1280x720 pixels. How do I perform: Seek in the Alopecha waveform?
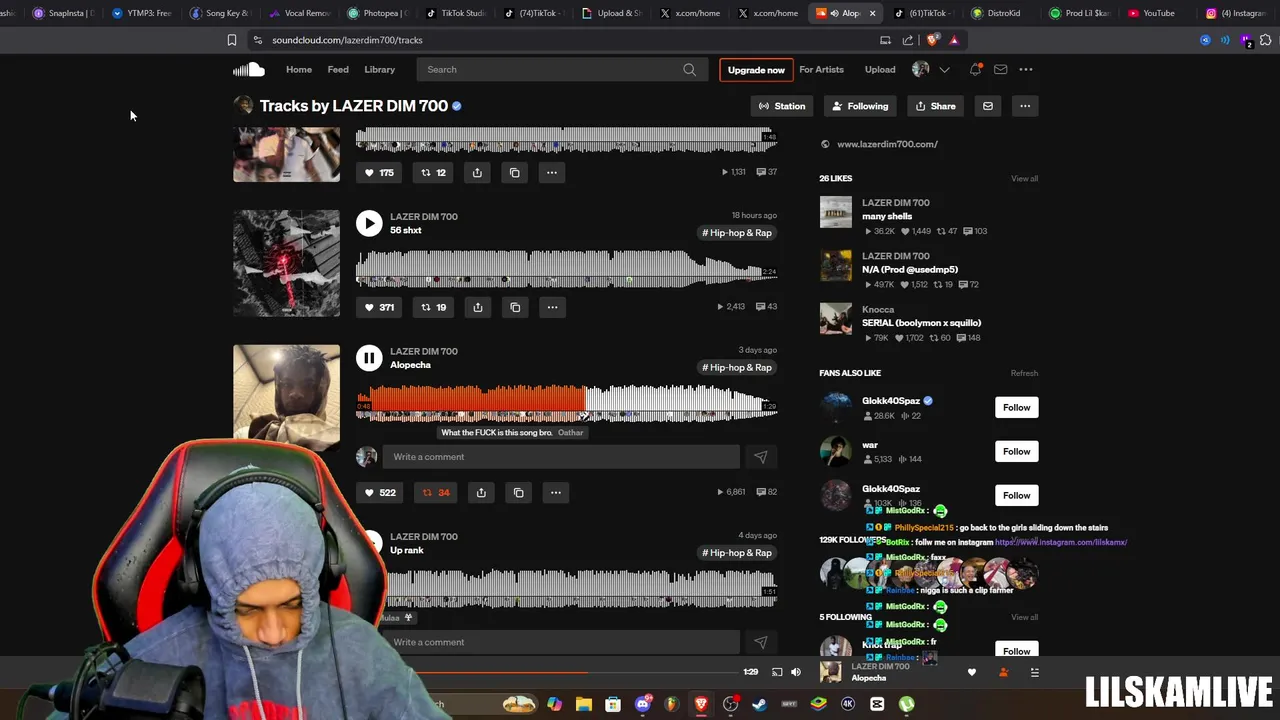[566, 402]
